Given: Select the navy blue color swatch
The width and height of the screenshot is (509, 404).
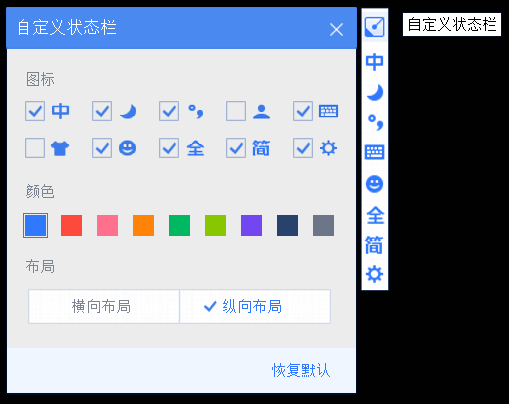Looking at the screenshot, I should click(287, 226).
